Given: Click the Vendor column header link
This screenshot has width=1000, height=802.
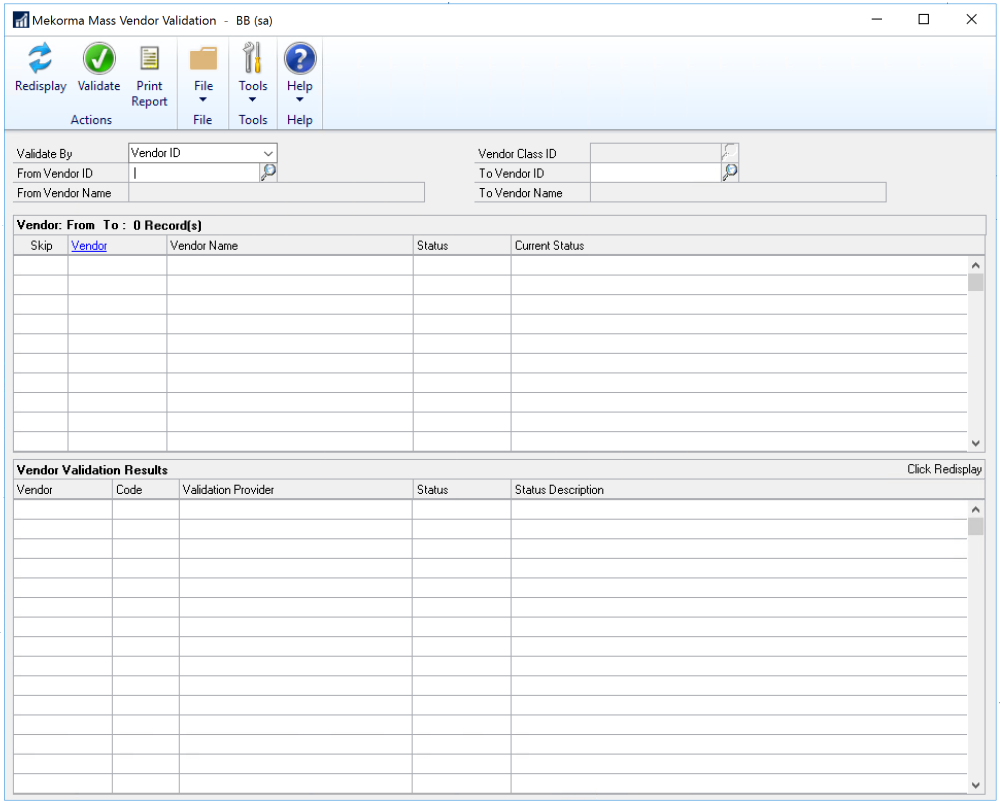Looking at the screenshot, I should tap(89, 245).
